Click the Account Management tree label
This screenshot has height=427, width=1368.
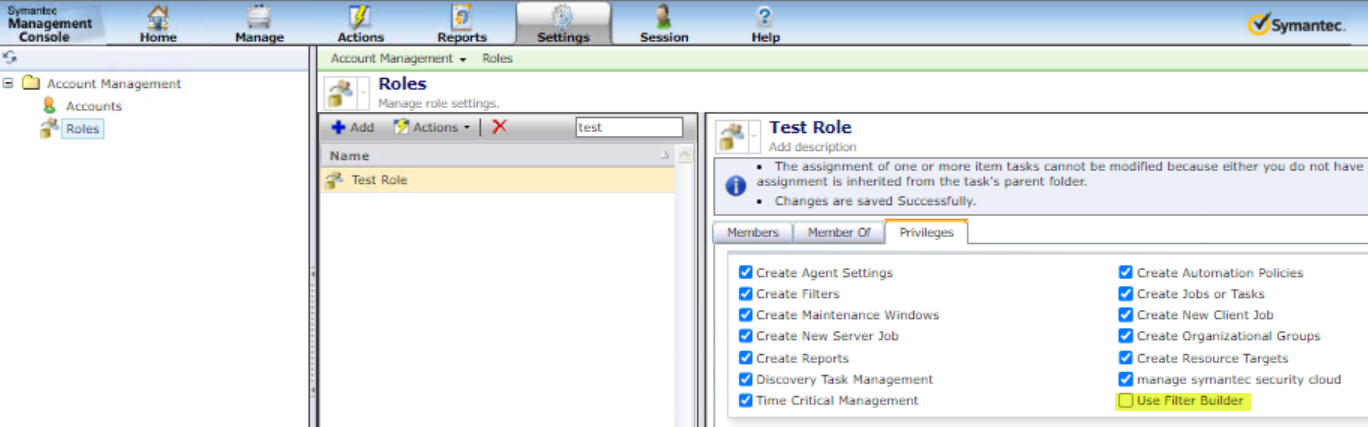click(114, 84)
